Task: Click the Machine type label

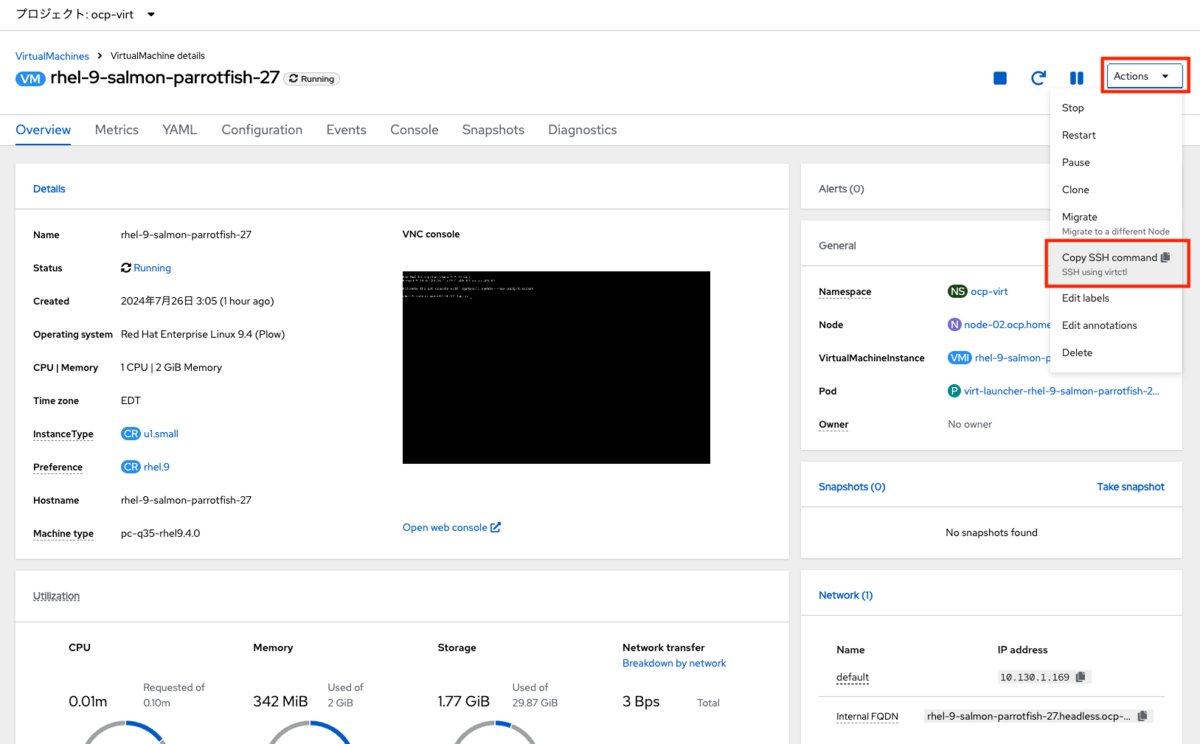Action: (x=63, y=533)
